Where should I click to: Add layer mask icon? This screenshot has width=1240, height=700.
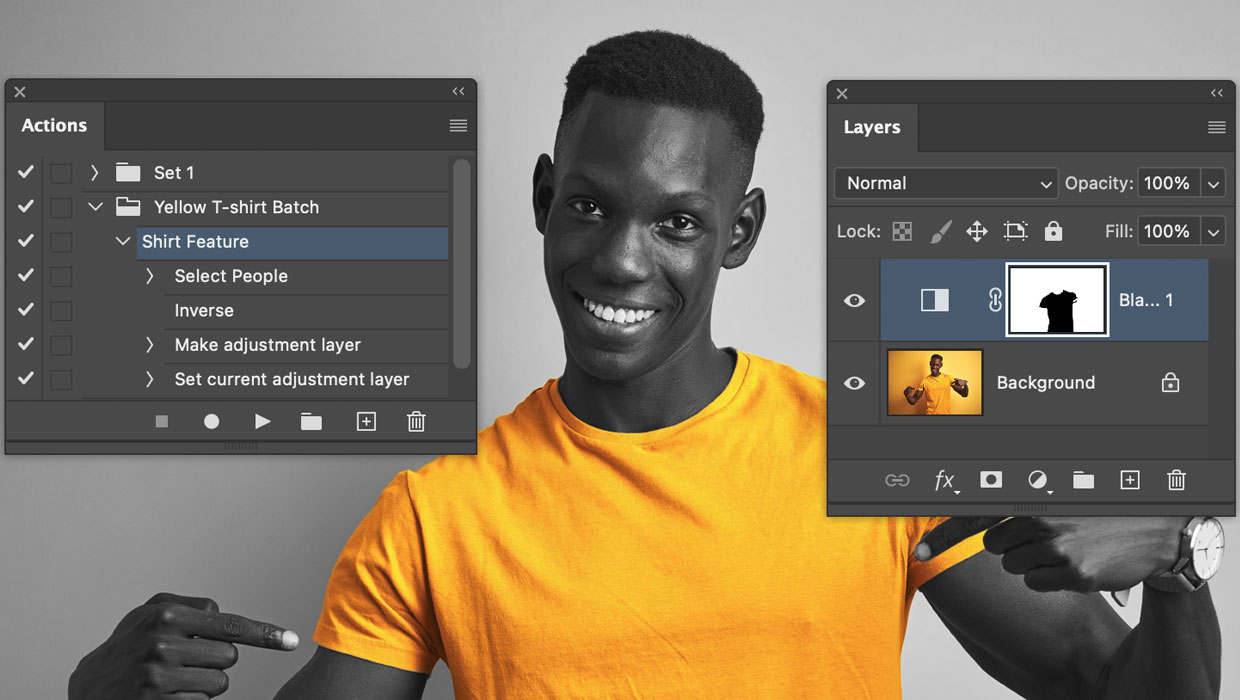coord(991,480)
